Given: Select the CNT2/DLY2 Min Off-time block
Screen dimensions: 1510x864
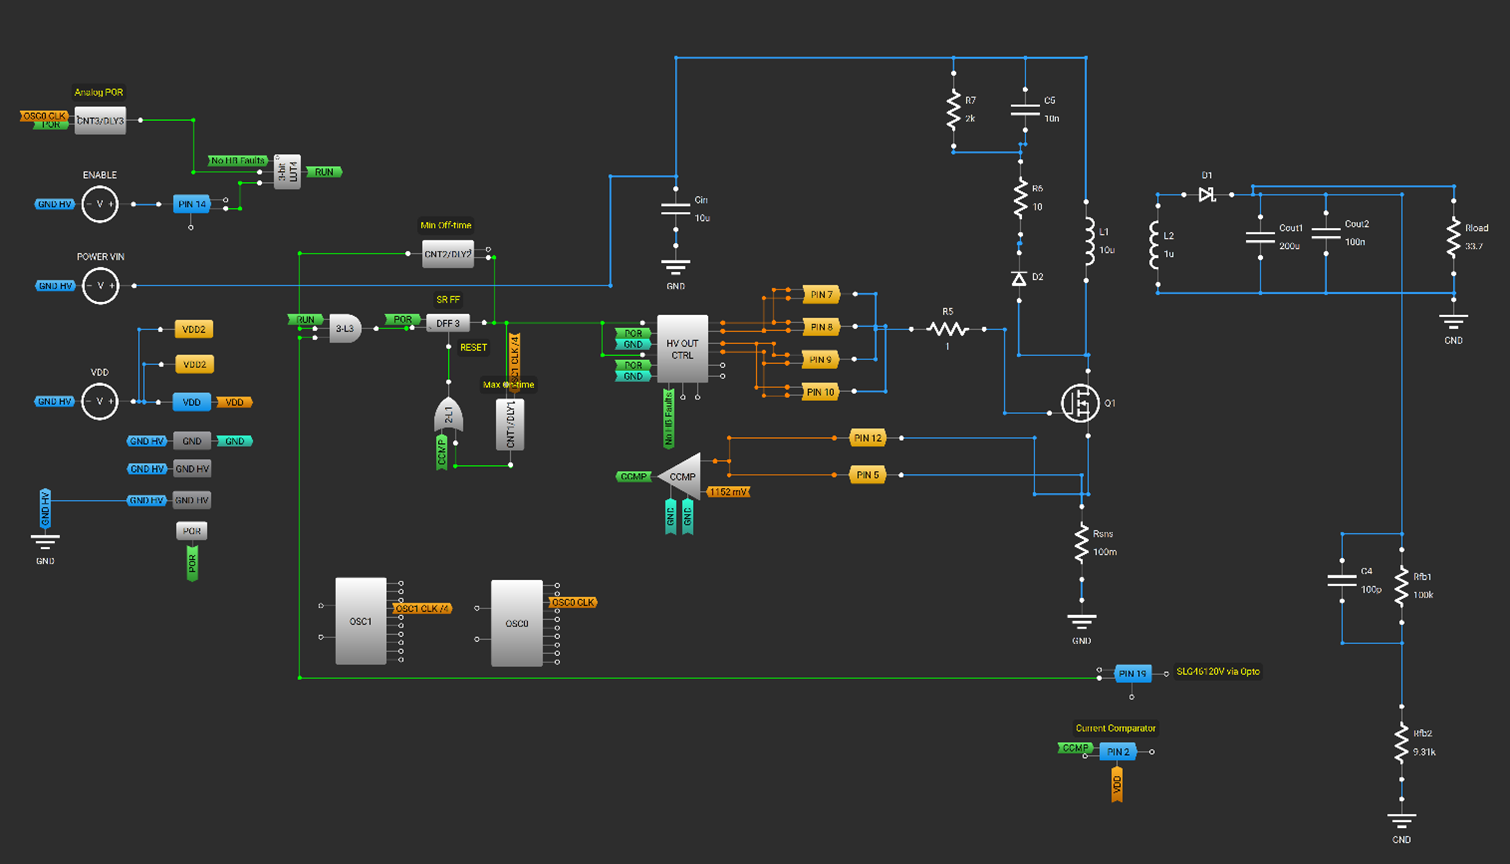Looking at the screenshot, I should [447, 254].
